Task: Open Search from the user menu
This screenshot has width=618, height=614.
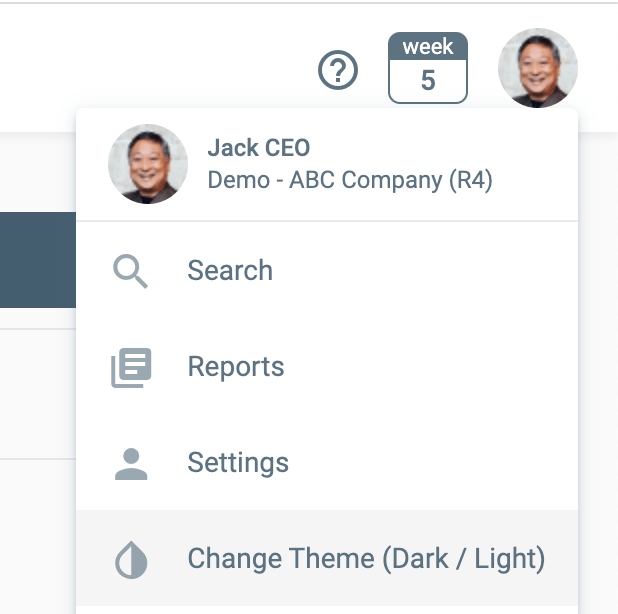Action: tap(230, 271)
